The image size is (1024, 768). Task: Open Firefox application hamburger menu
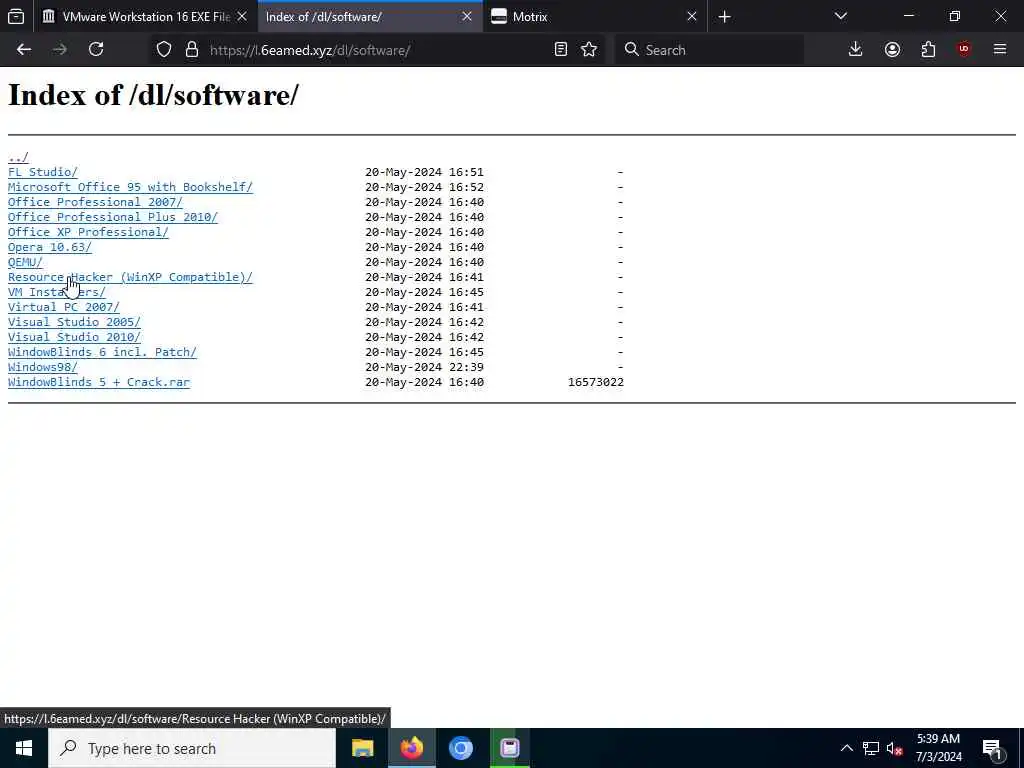pos(1000,50)
